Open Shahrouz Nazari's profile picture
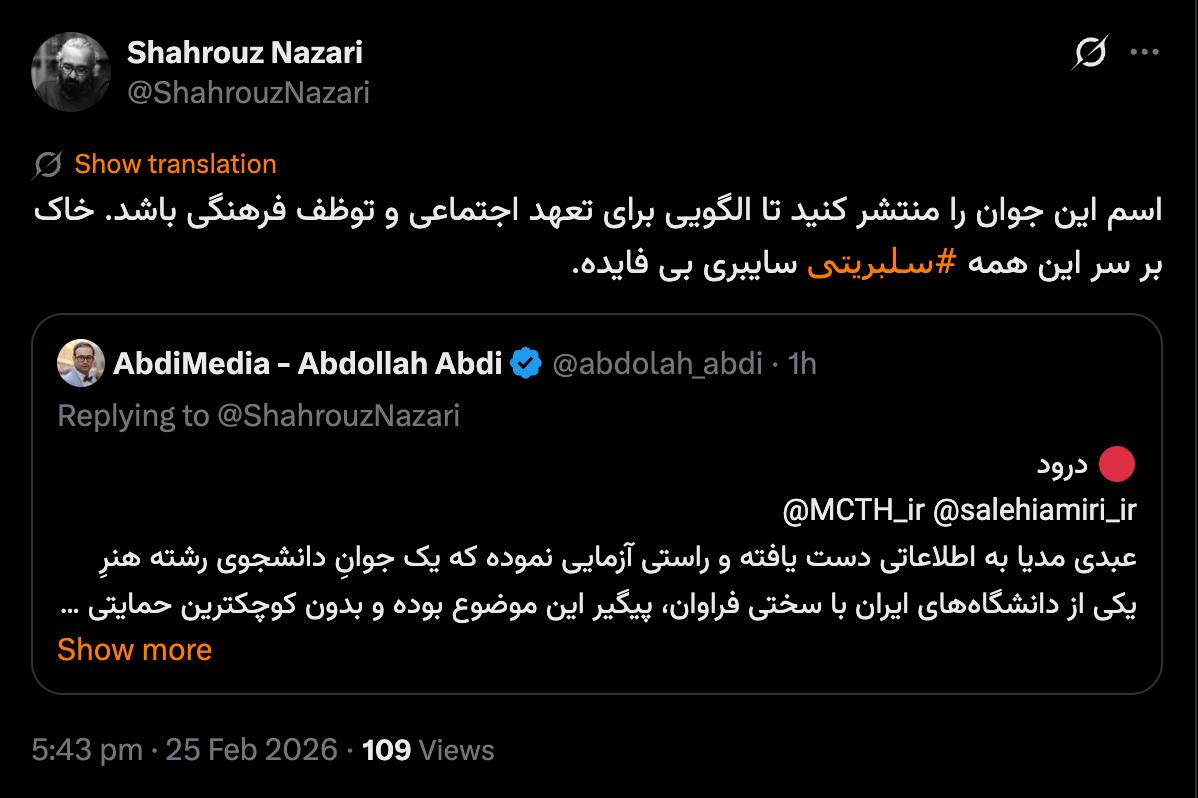The width and height of the screenshot is (1198, 798). point(70,71)
